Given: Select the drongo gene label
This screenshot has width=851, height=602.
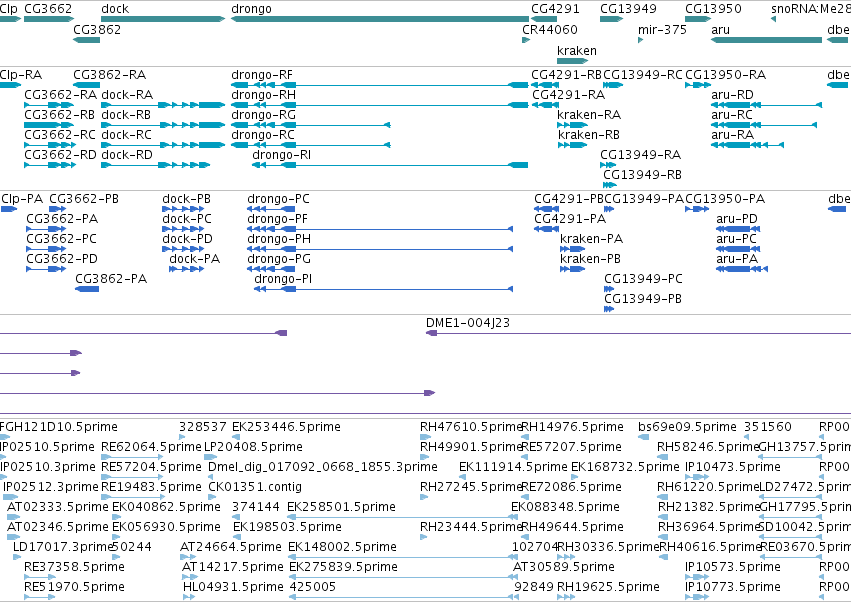Looking at the screenshot, I should [x=251, y=9].
